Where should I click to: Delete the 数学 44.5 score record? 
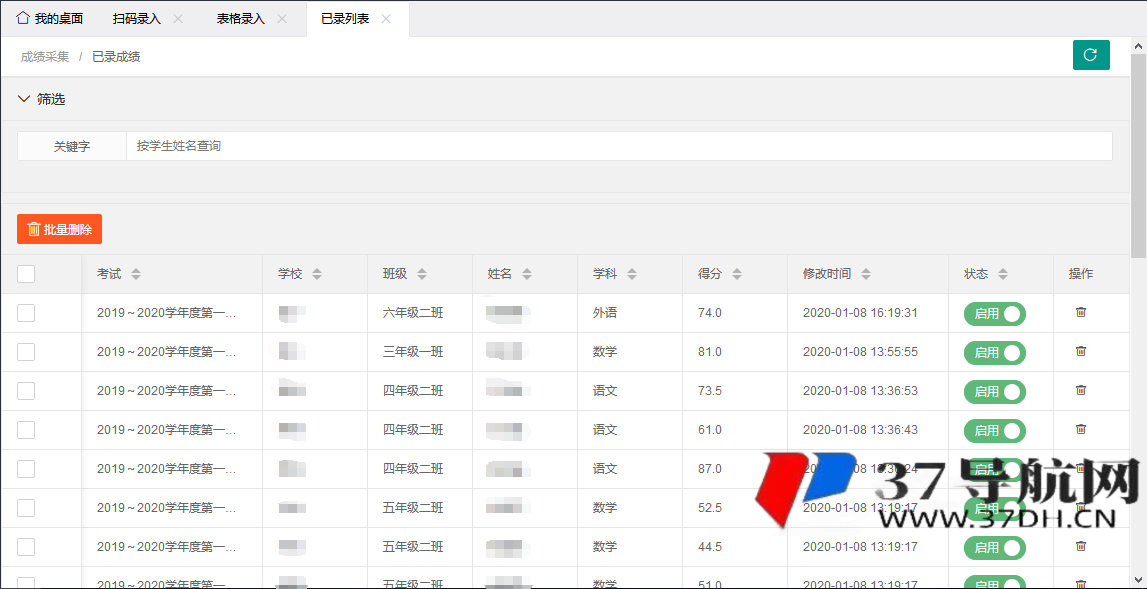(1080, 547)
